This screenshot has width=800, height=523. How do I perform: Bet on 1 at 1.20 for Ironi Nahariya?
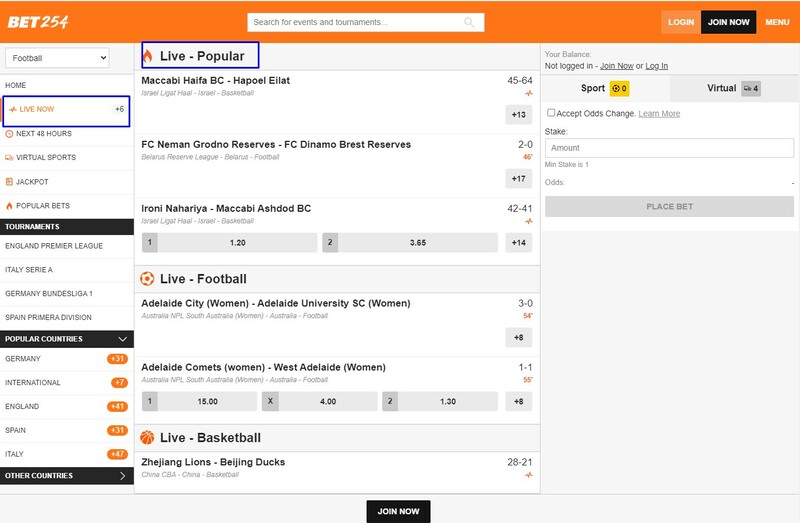(230, 243)
